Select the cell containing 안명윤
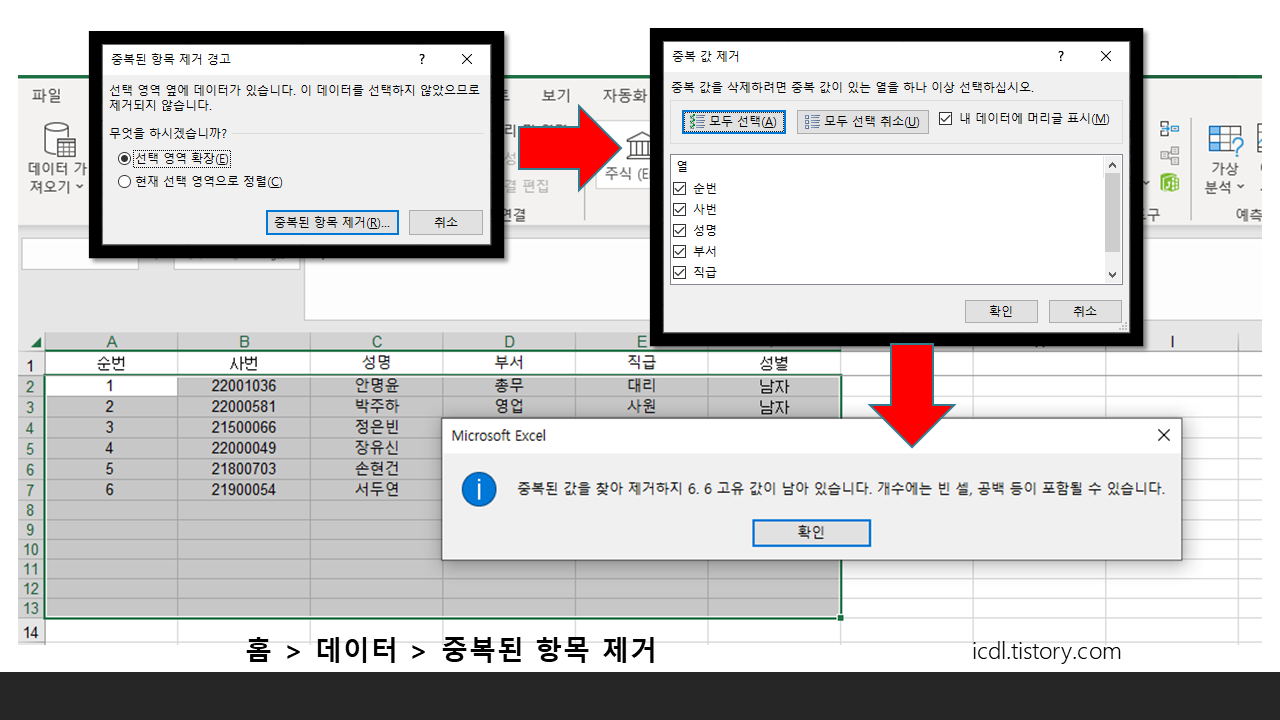The height and width of the screenshot is (720, 1280). [x=377, y=385]
